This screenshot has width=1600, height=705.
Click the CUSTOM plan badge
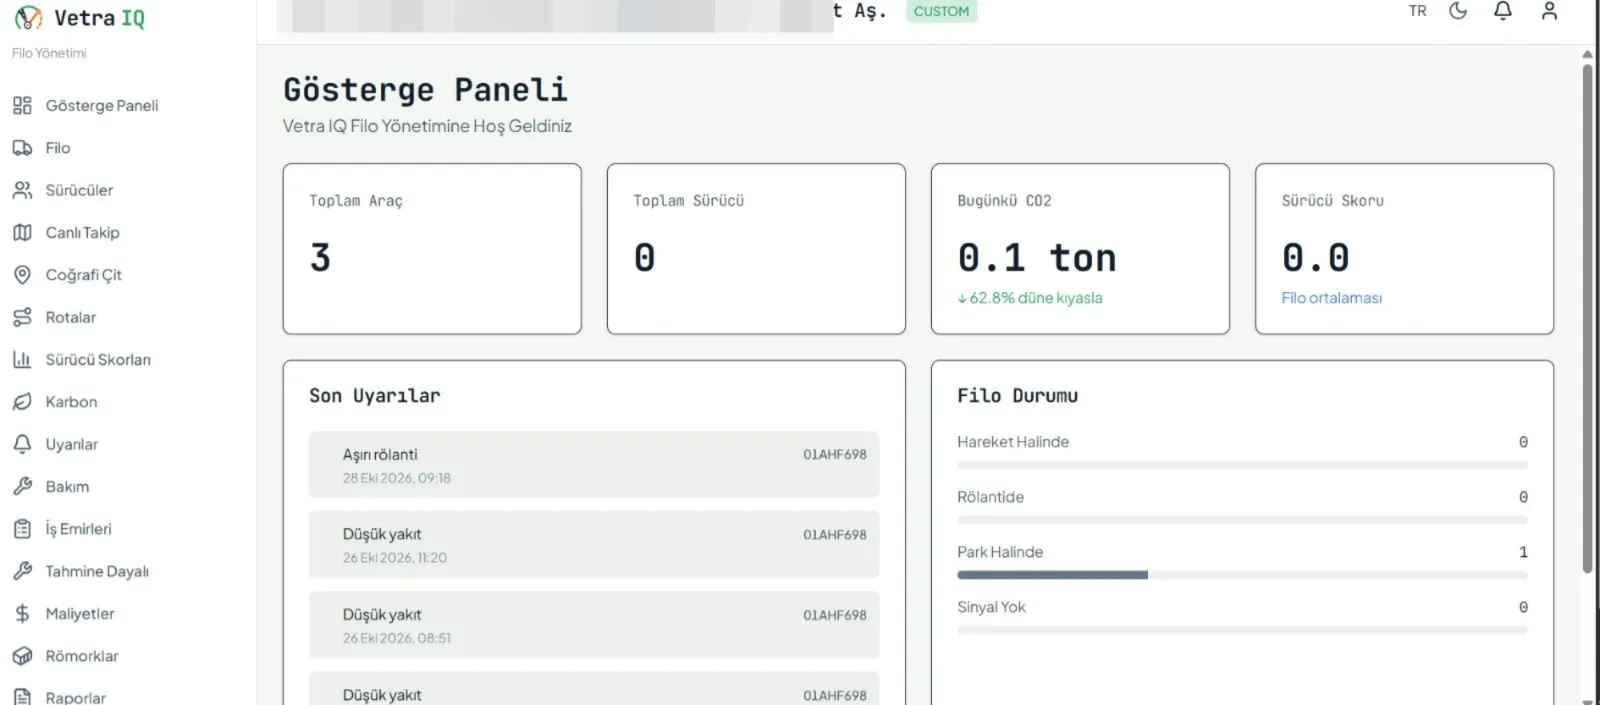[941, 11]
